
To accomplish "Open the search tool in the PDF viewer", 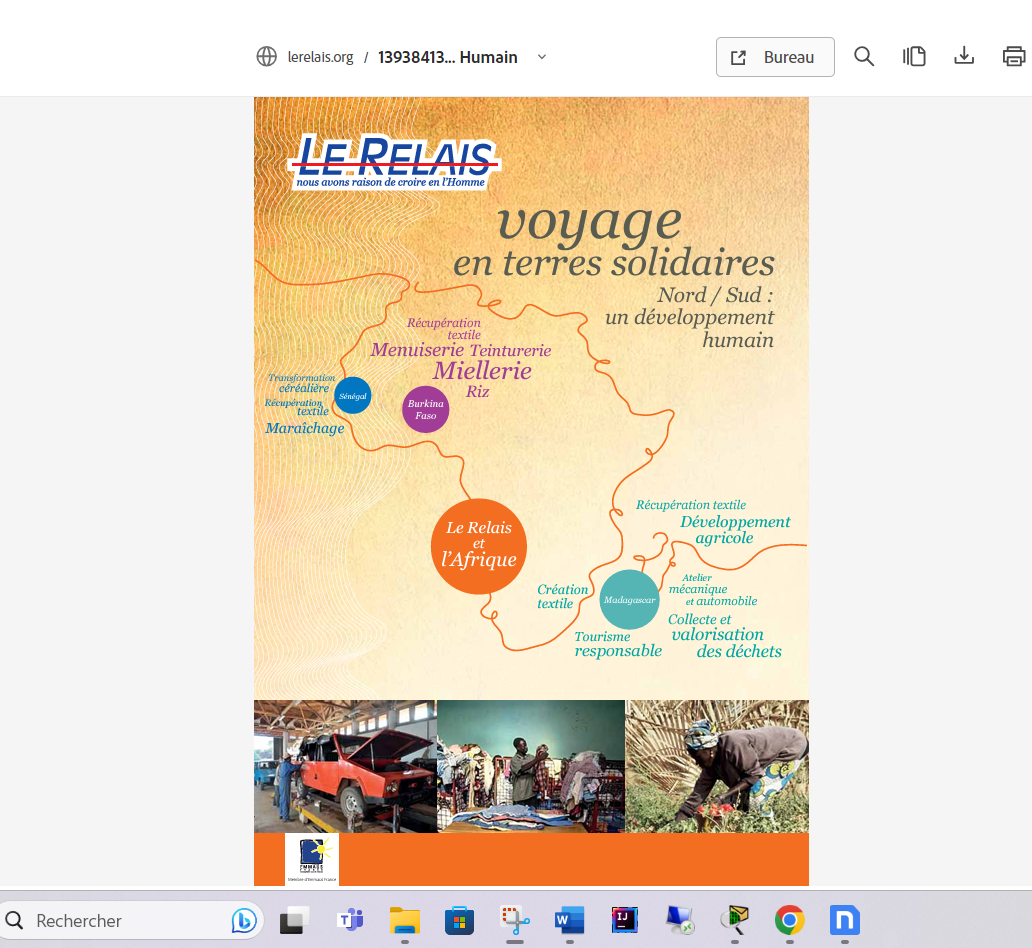I will click(864, 57).
